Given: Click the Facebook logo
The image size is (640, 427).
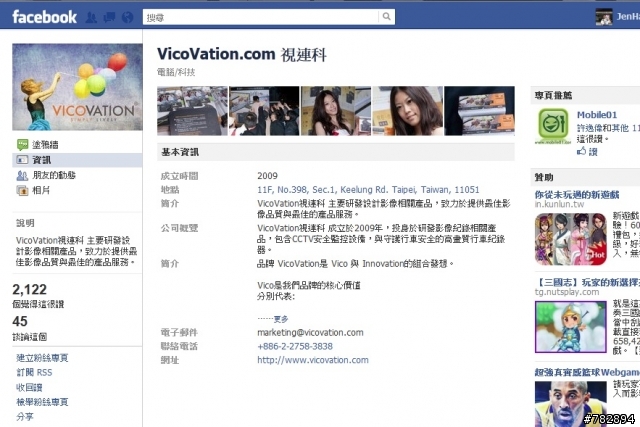Looking at the screenshot, I should click(x=44, y=17).
